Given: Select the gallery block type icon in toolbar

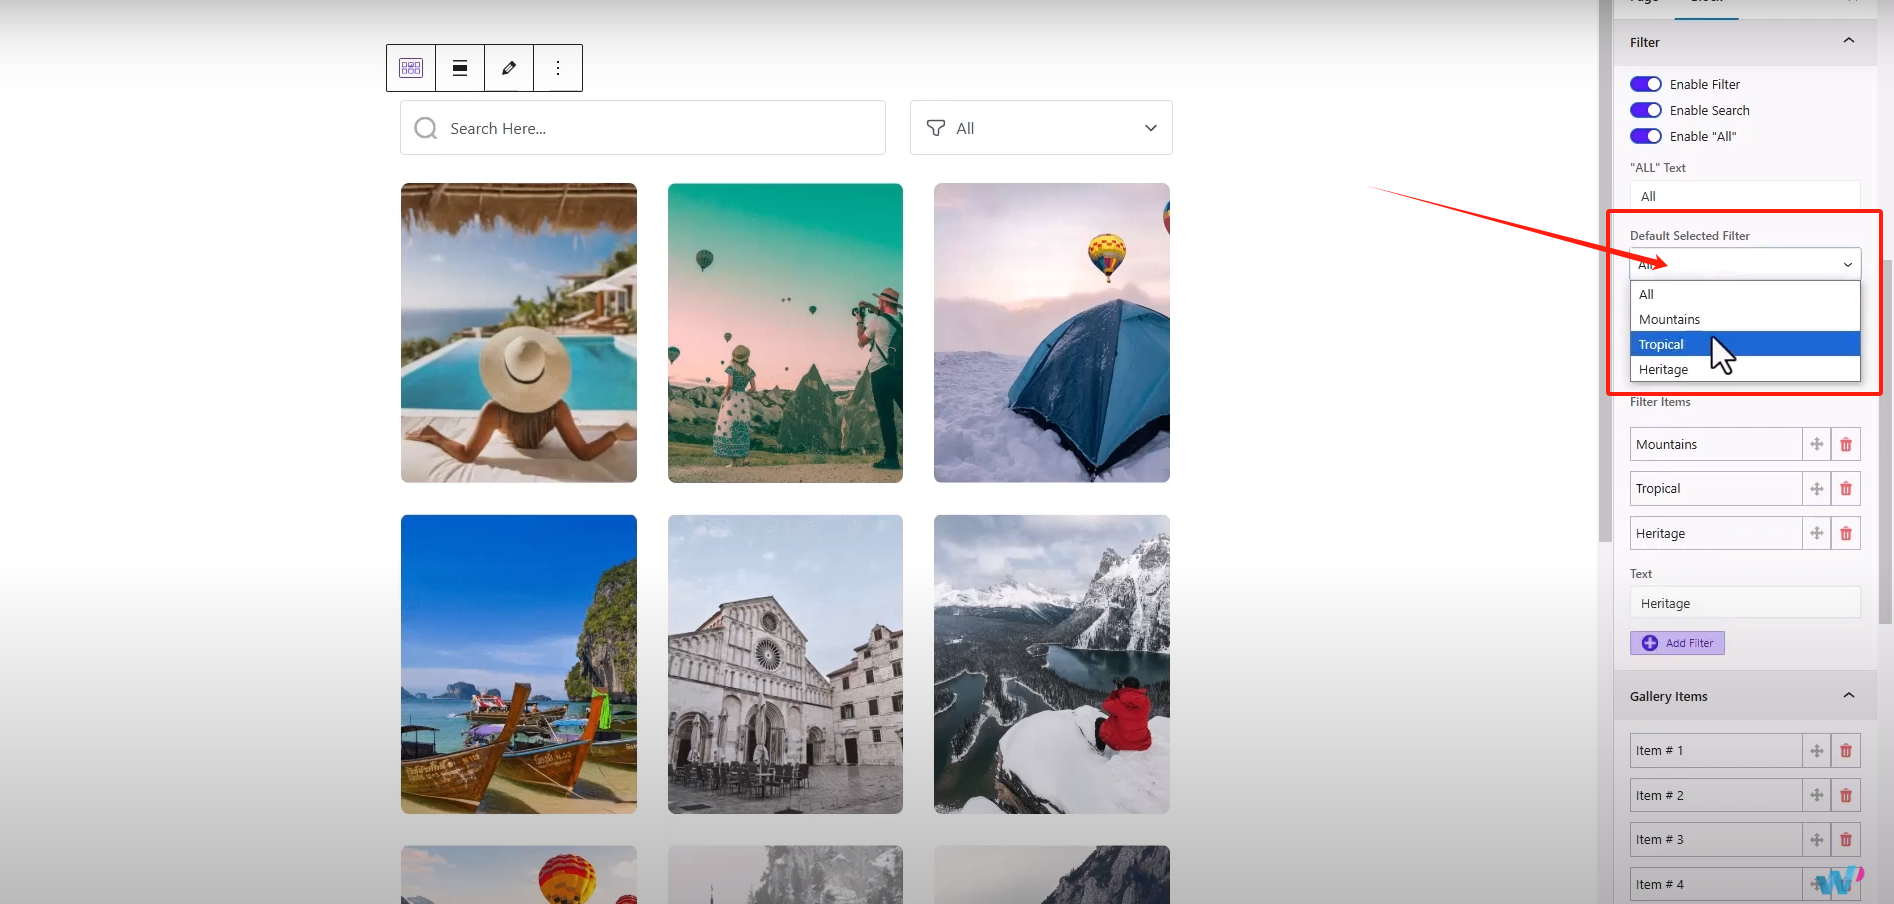Looking at the screenshot, I should click(410, 67).
